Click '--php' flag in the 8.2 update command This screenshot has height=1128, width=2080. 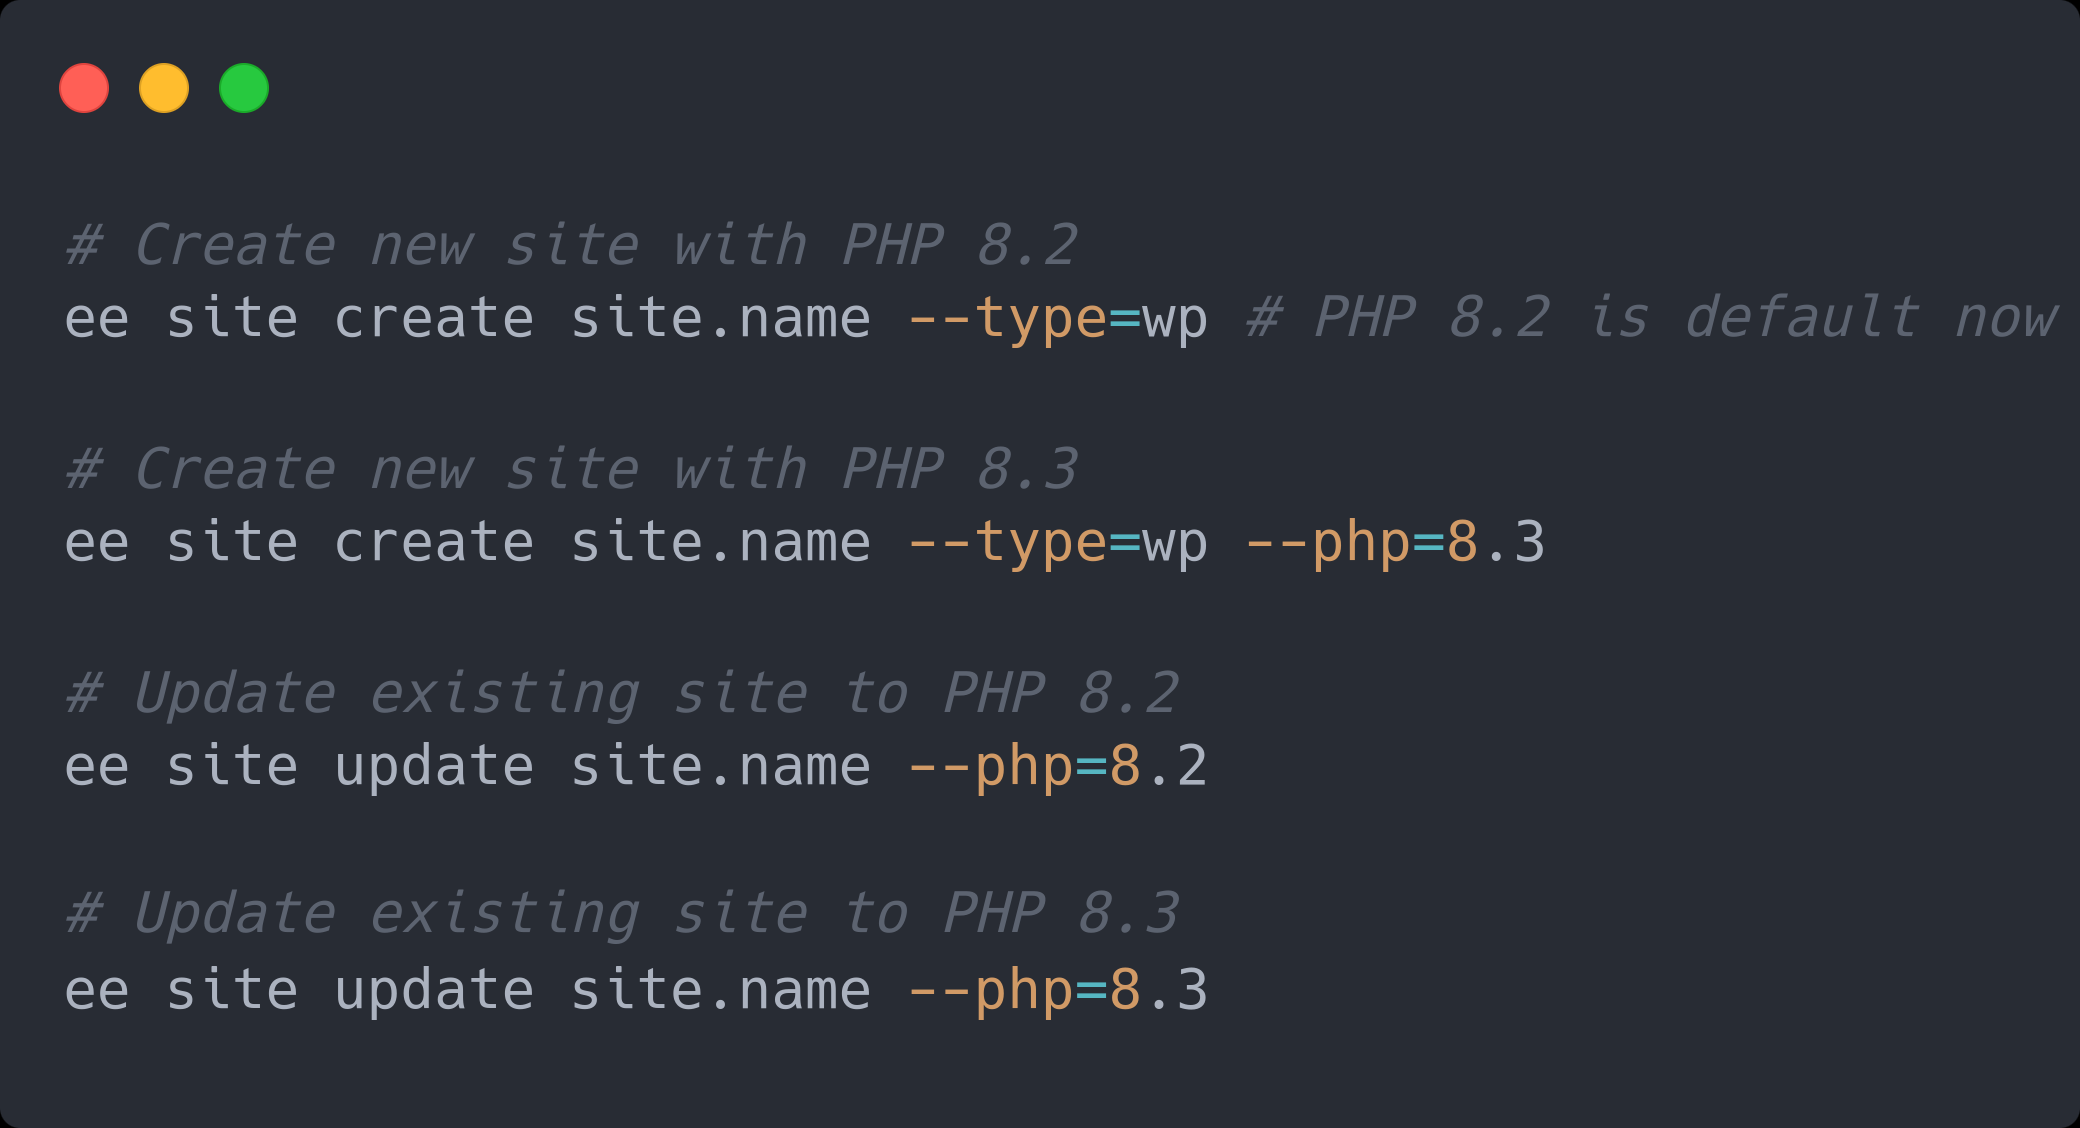(x=991, y=768)
